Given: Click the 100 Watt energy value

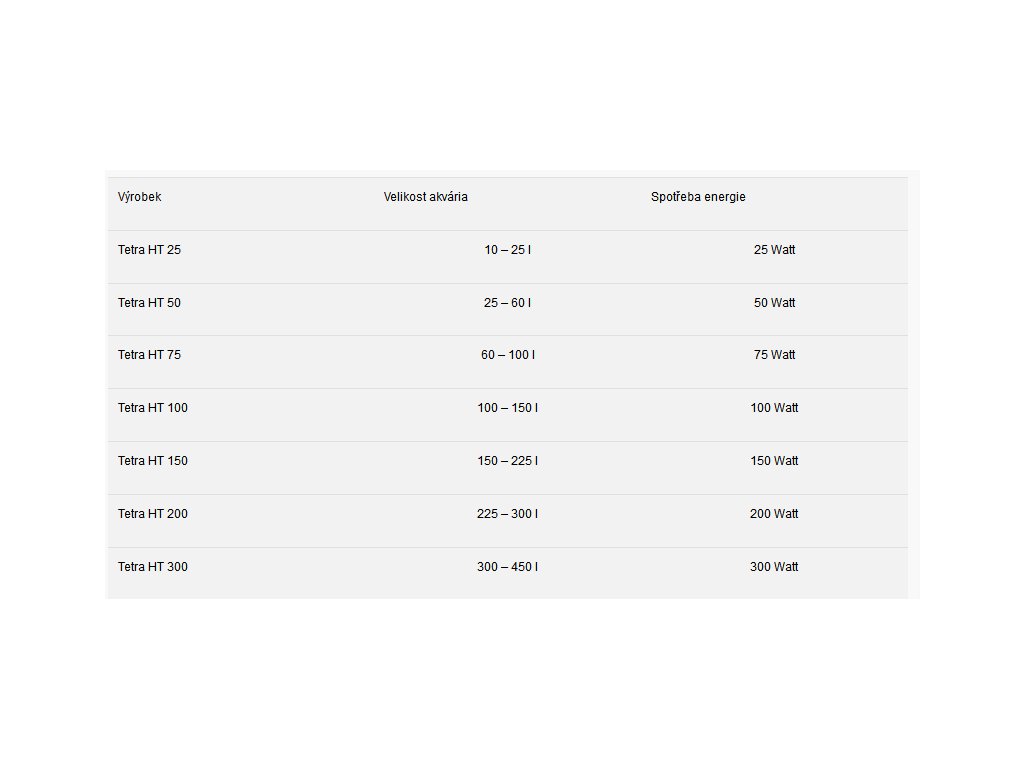Looking at the screenshot, I should pos(775,408).
